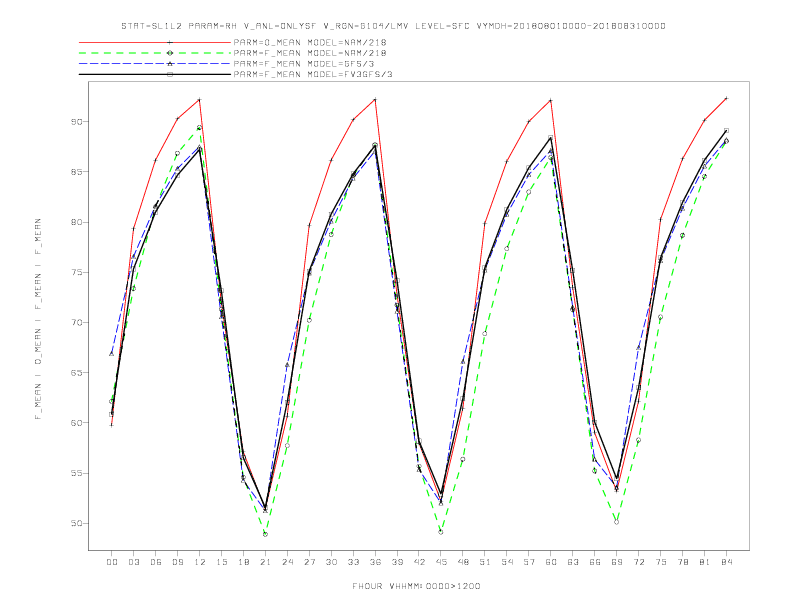Click x-axis forecast hour label 81

coord(705,562)
